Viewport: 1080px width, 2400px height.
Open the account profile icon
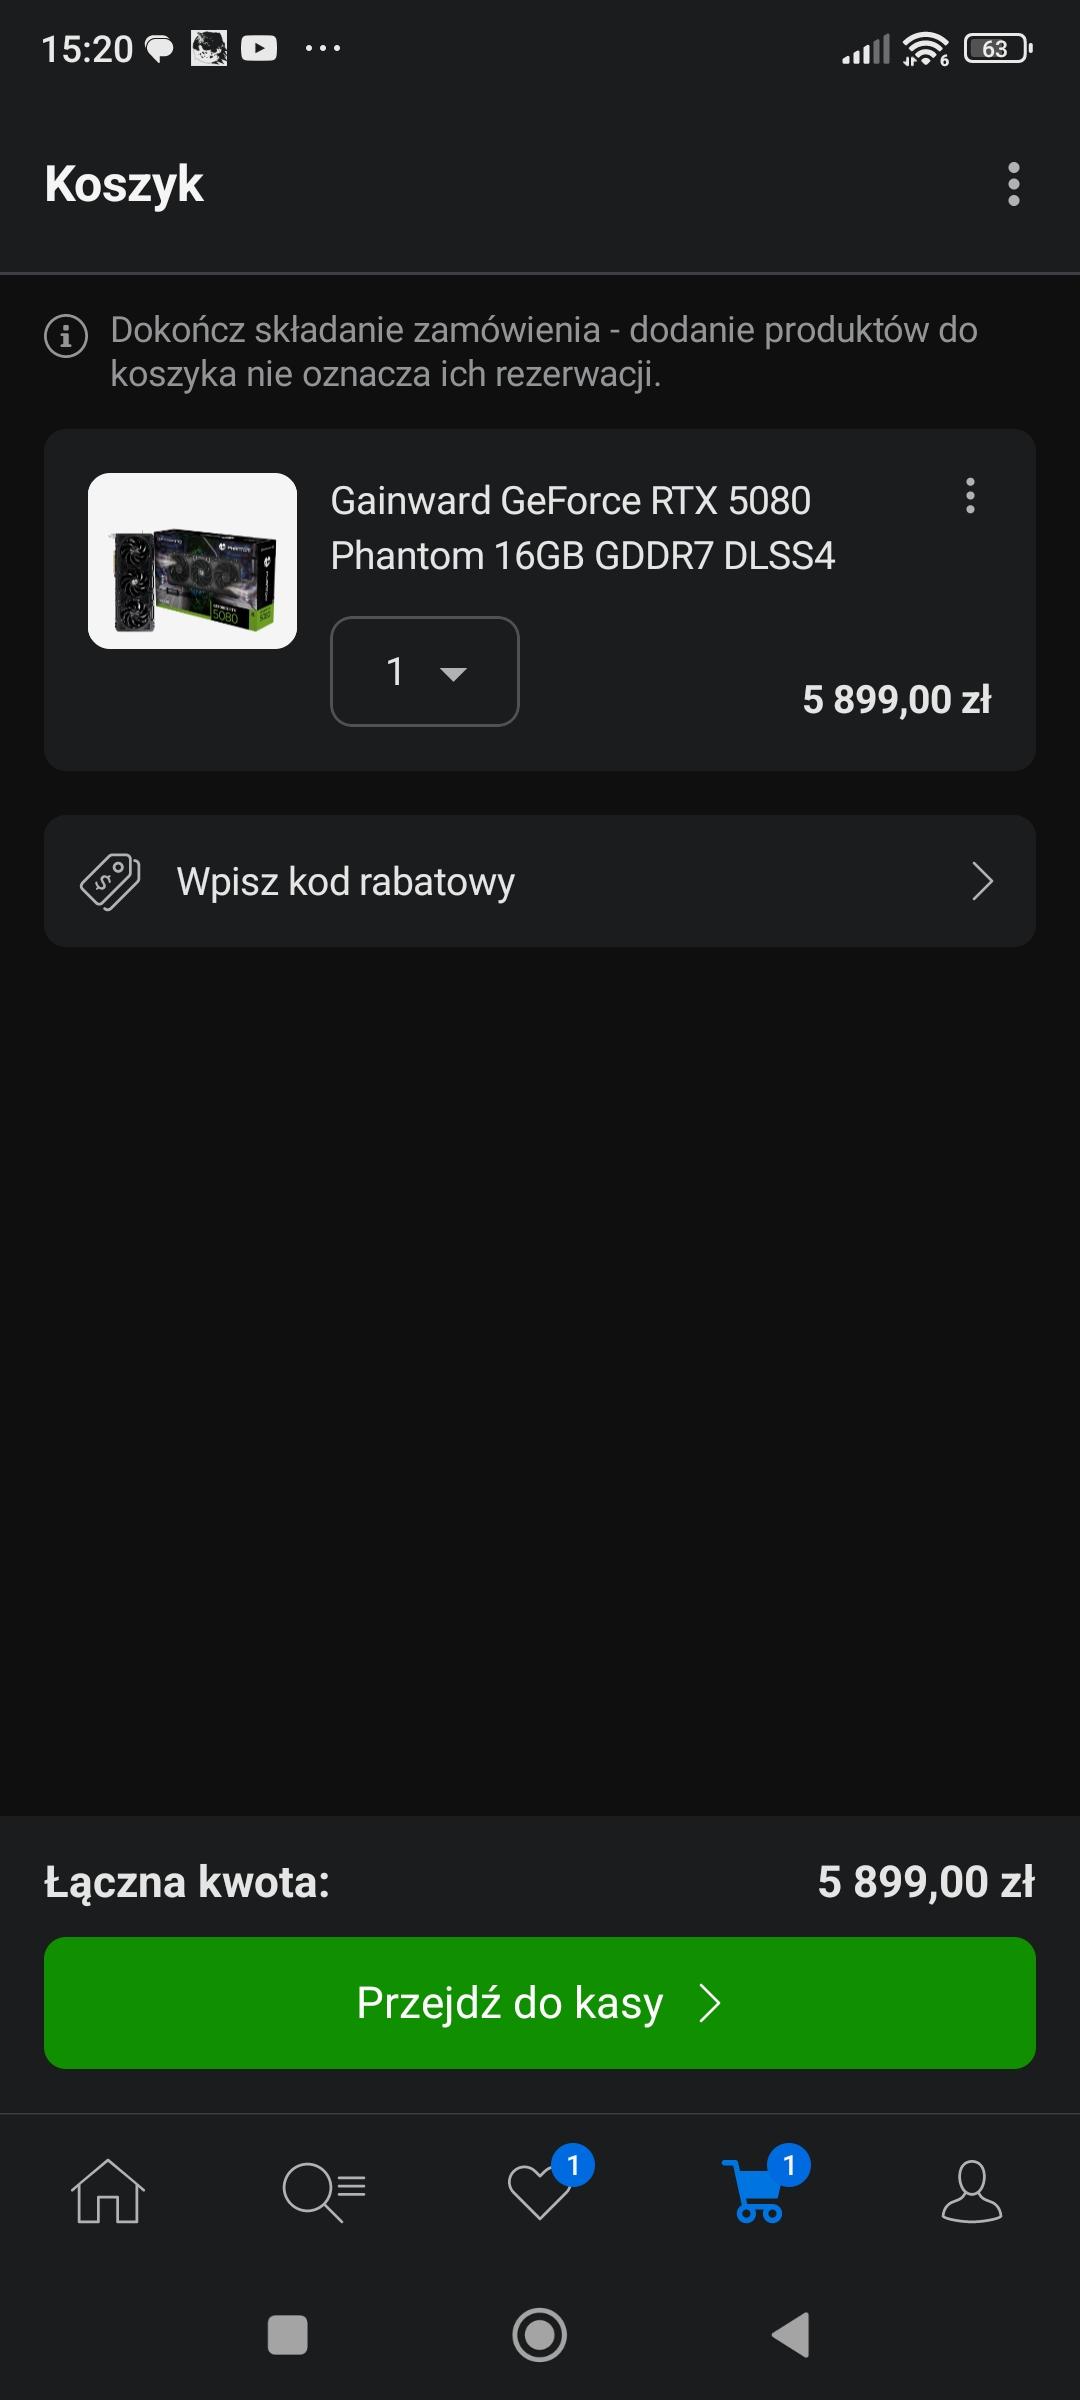tap(971, 2192)
